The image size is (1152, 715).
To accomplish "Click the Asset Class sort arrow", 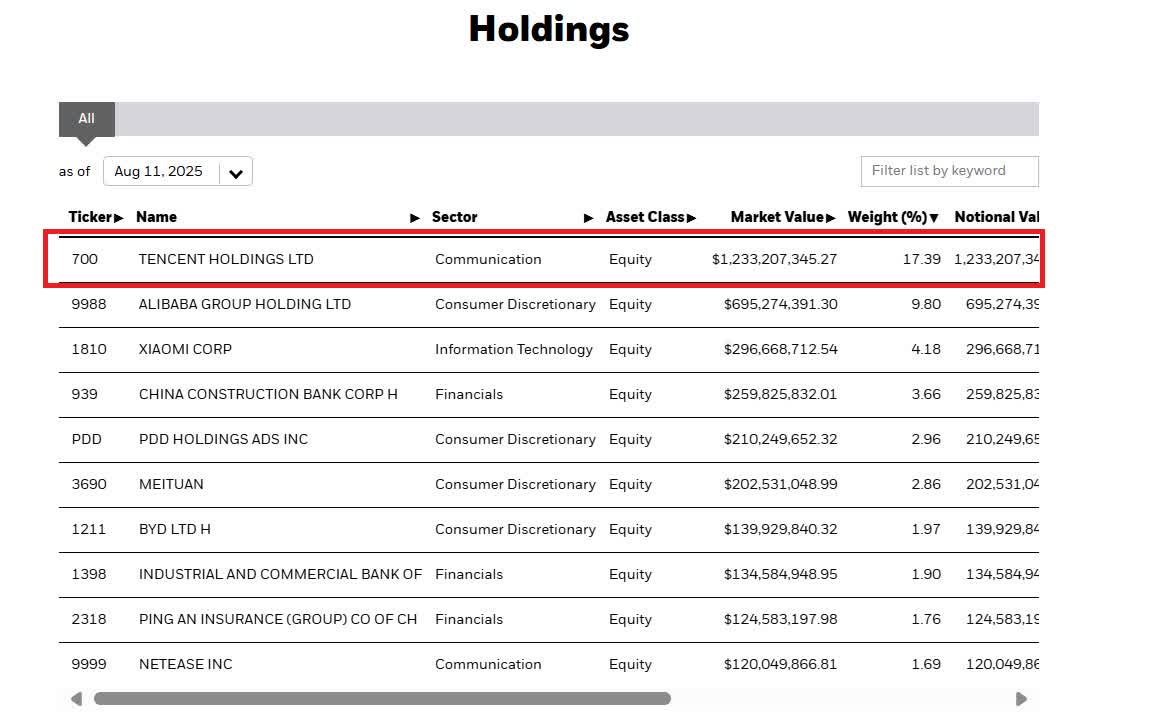I will pos(691,218).
